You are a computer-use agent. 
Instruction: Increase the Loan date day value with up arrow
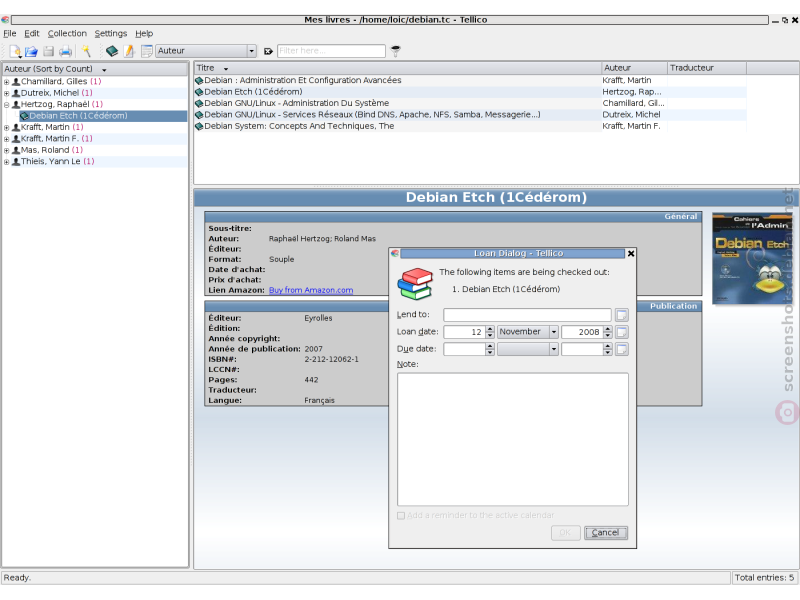pyautogui.click(x=490, y=329)
